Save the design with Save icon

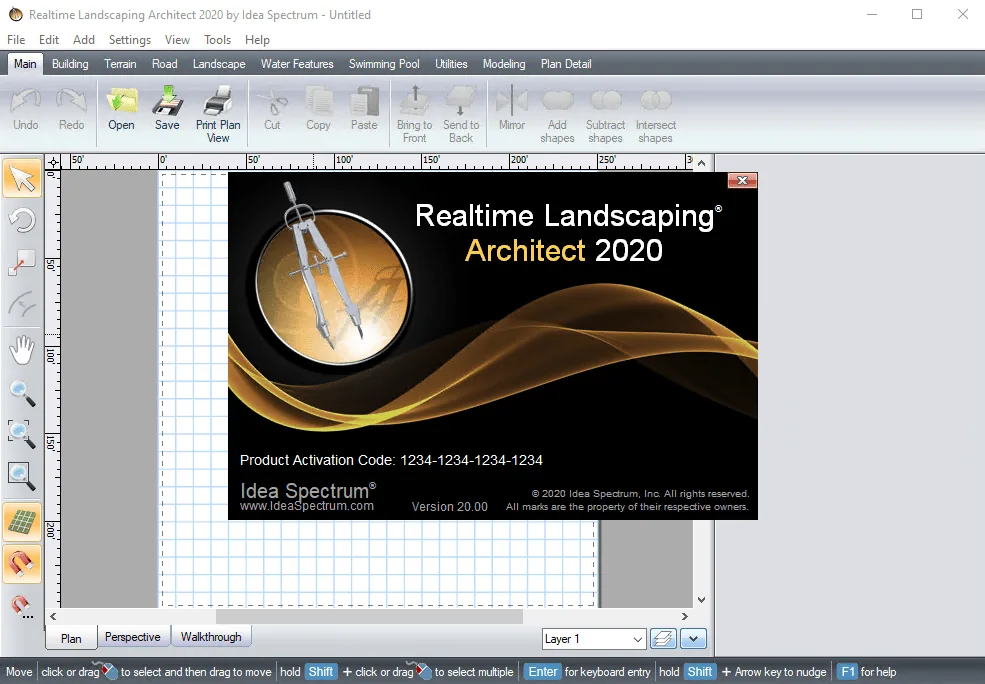pos(167,101)
